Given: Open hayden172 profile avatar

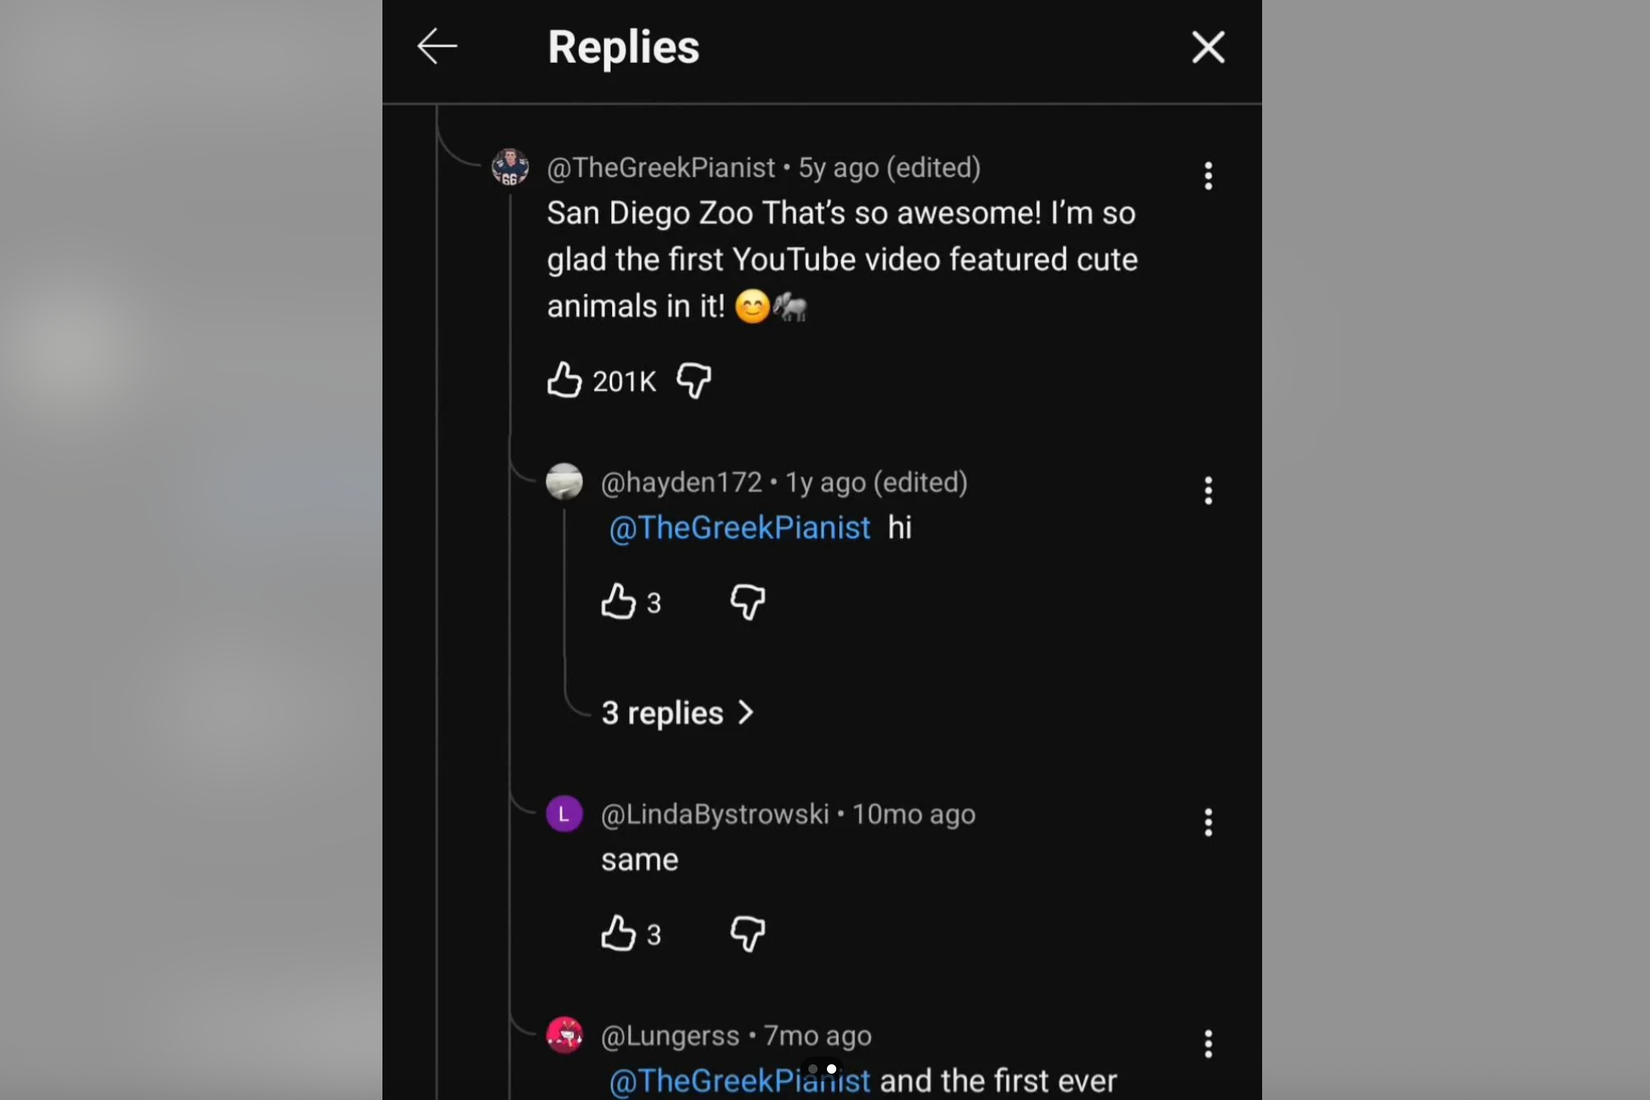Looking at the screenshot, I should [x=564, y=481].
